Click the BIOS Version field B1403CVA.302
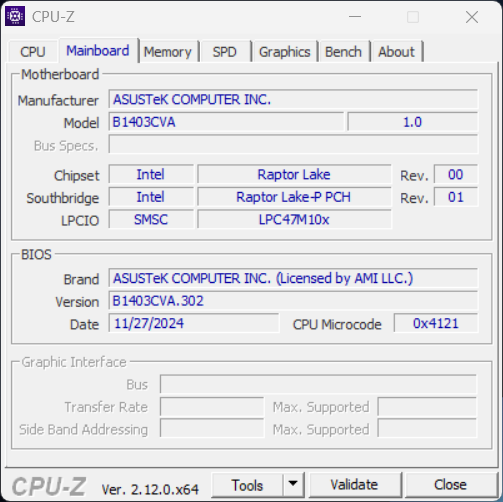Image resolution: width=503 pixels, height=502 pixels. click(293, 301)
